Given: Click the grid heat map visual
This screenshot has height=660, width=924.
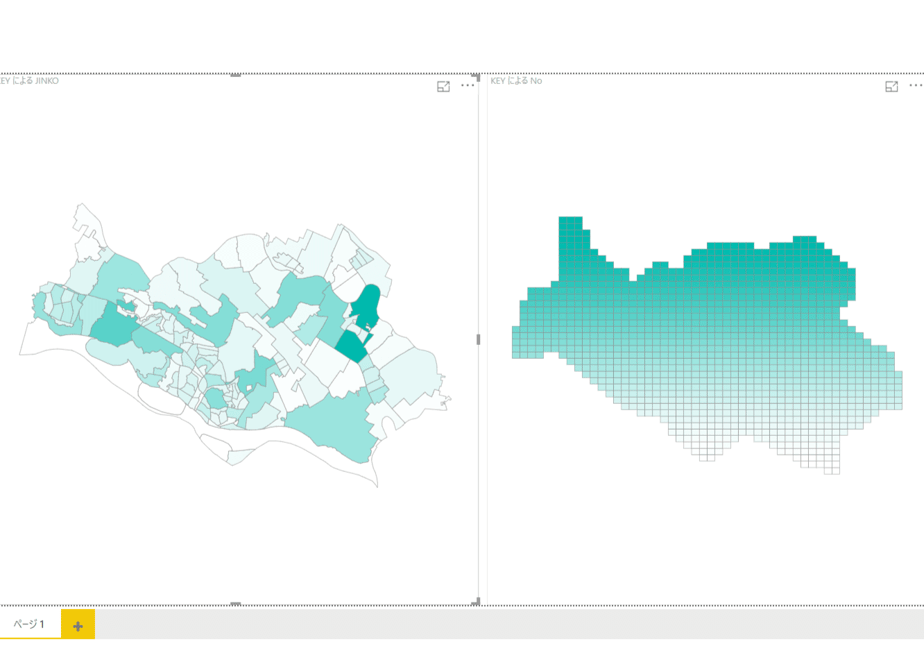Looking at the screenshot, I should pyautogui.click(x=707, y=345).
